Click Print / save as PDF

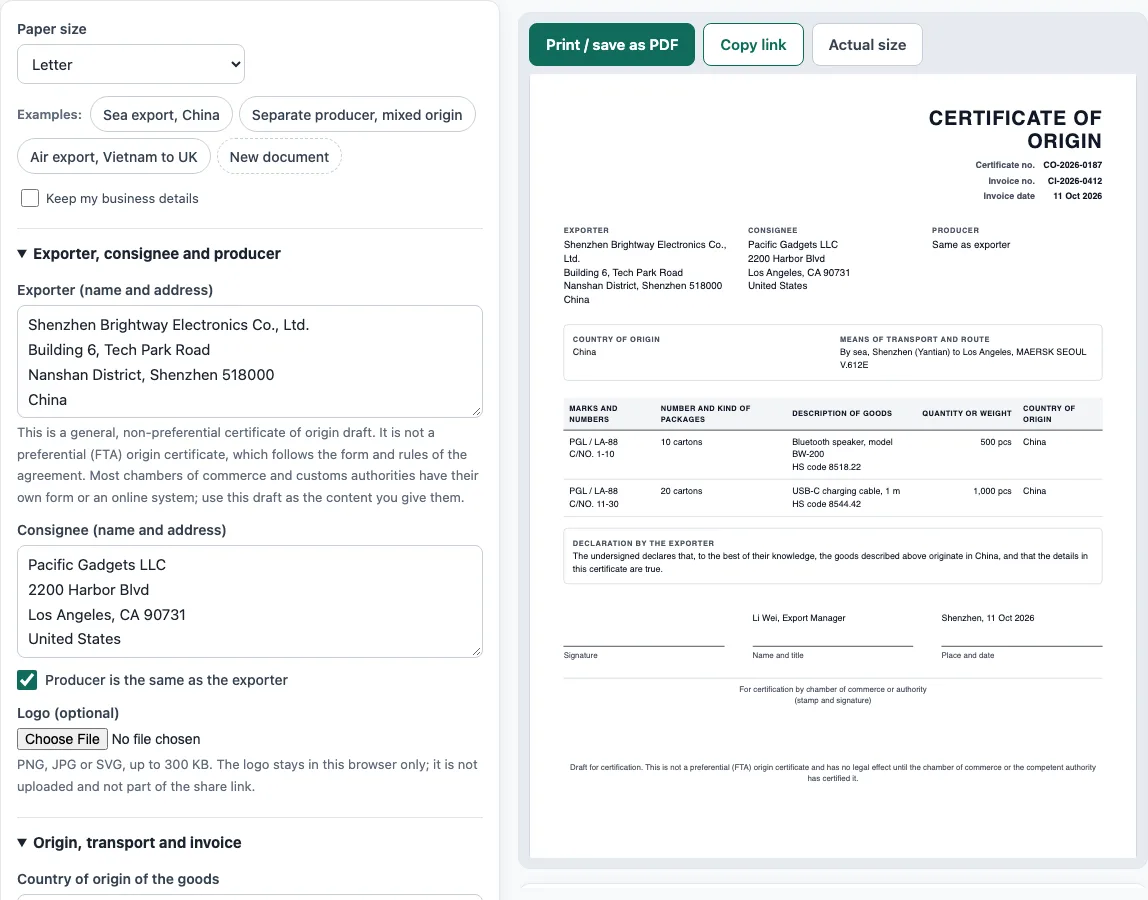(x=611, y=45)
